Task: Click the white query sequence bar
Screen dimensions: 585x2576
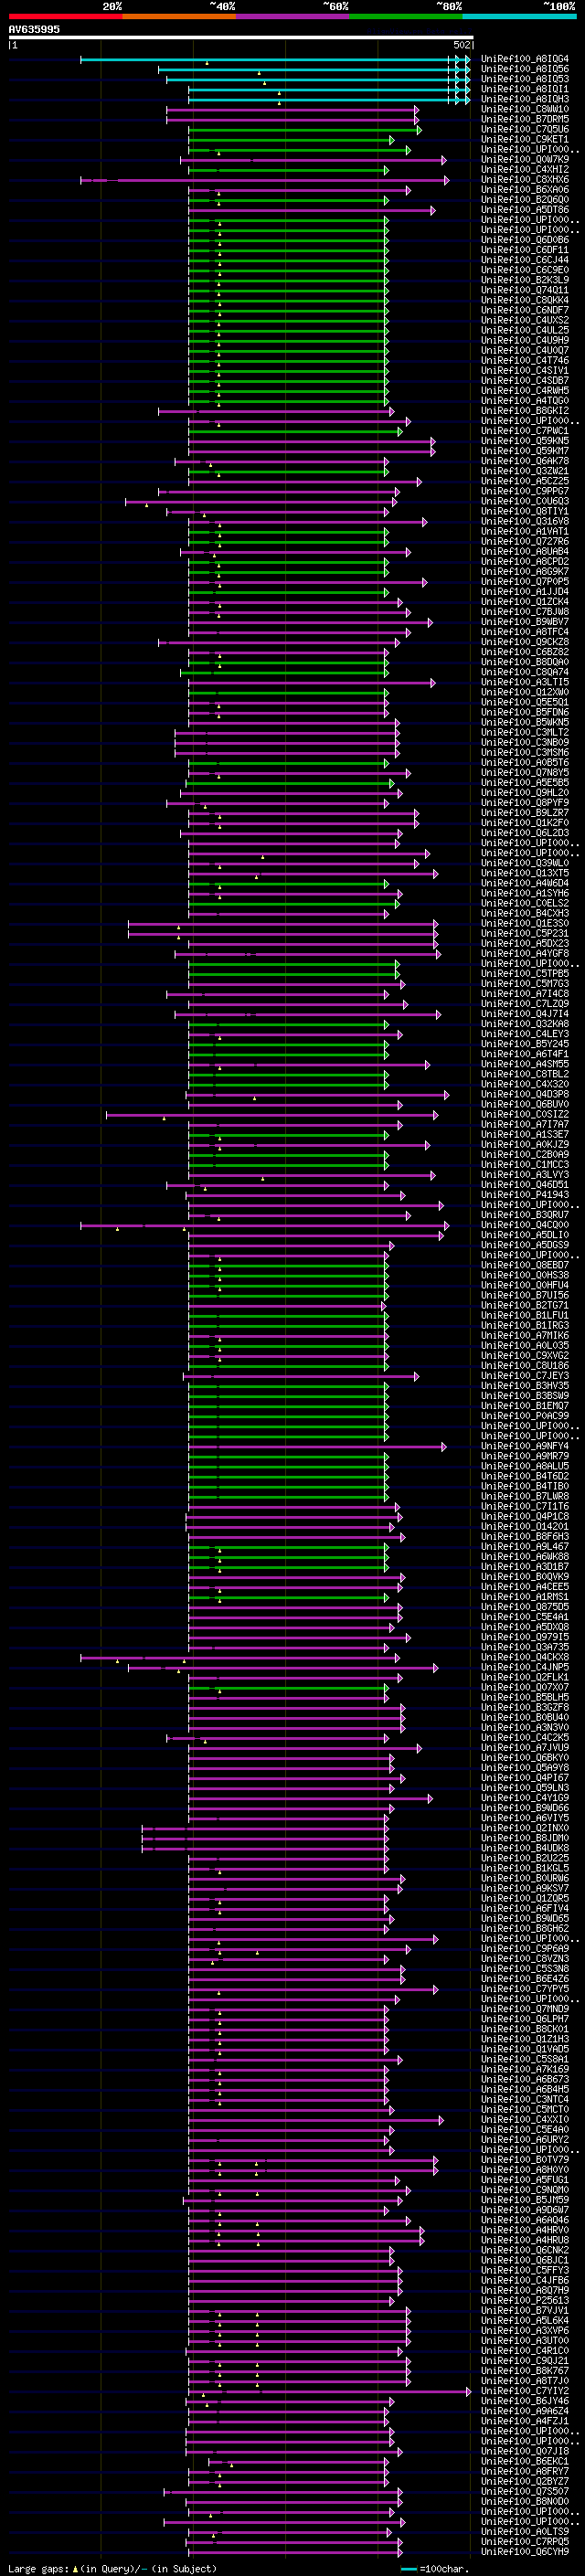Action: click(x=241, y=37)
